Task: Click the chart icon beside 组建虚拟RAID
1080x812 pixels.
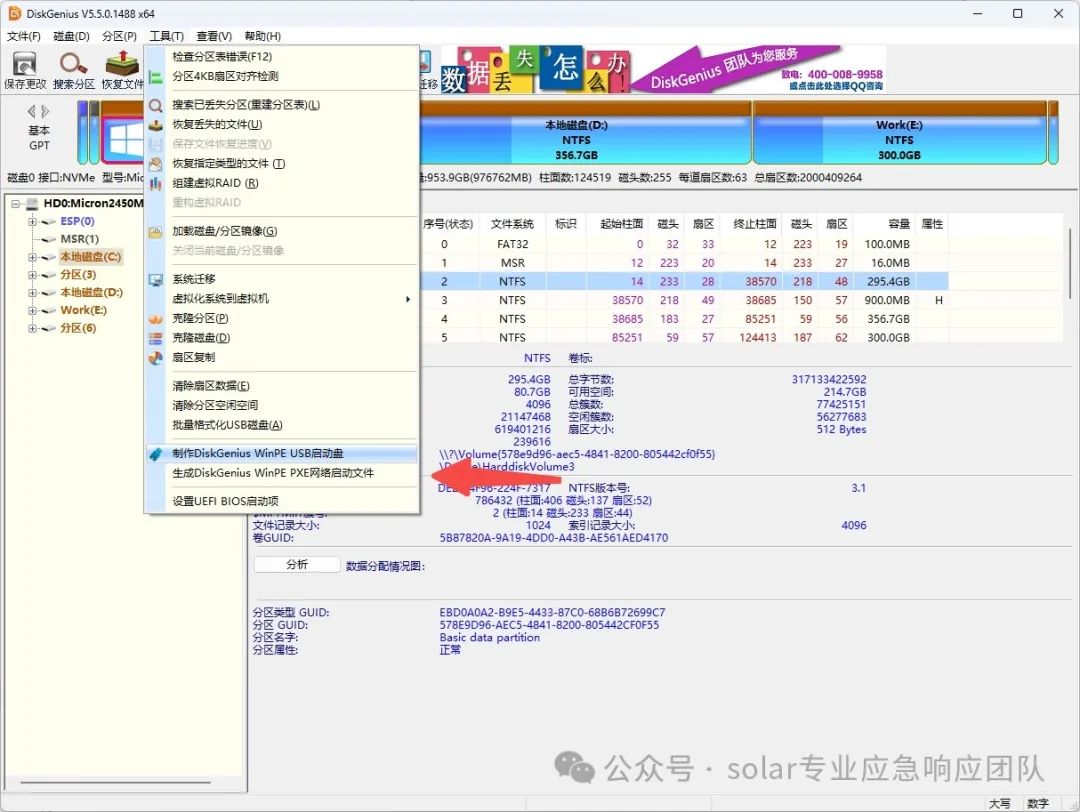Action: click(x=156, y=184)
